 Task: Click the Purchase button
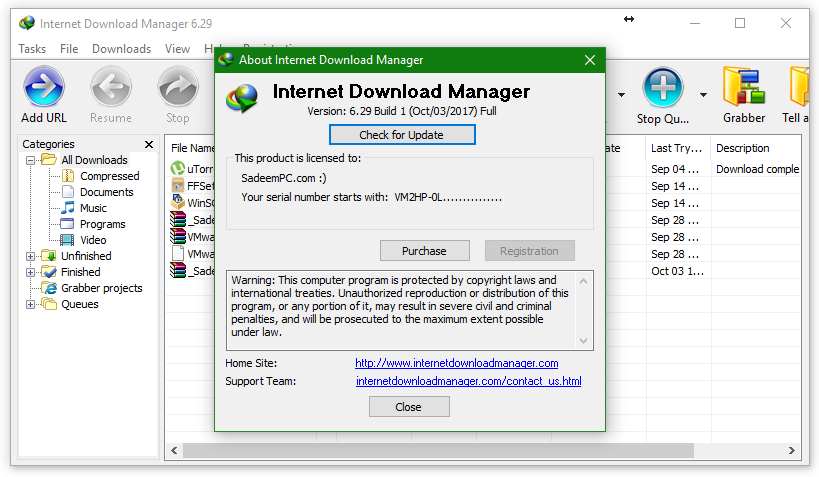coord(424,251)
